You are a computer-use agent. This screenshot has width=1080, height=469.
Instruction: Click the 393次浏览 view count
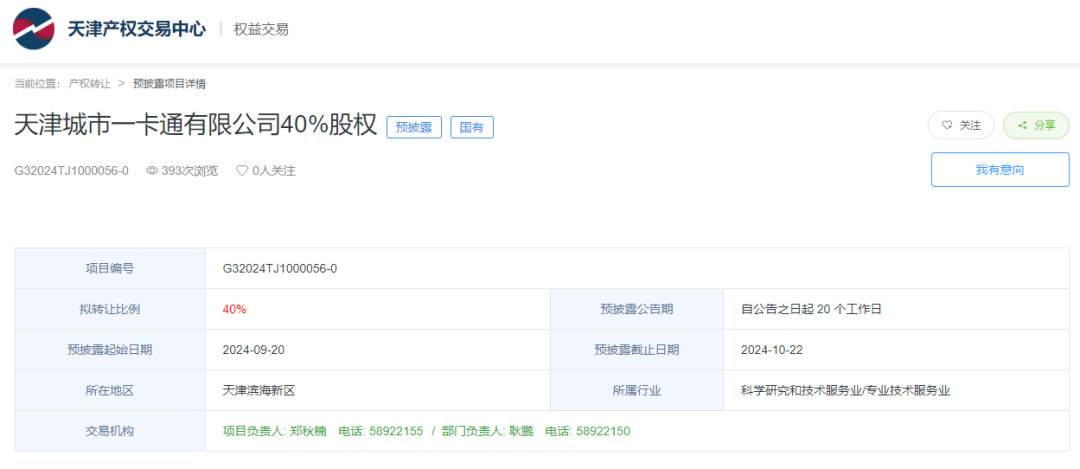point(189,171)
